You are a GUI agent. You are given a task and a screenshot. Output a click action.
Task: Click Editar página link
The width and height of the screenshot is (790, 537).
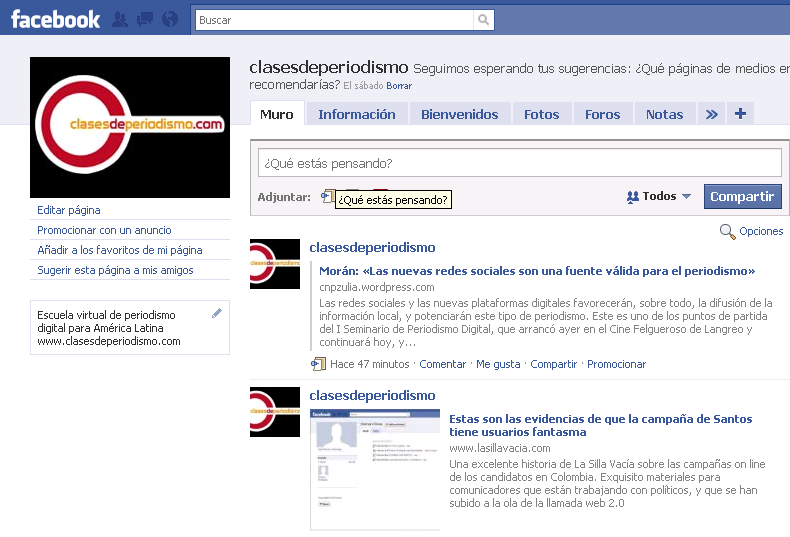[x=69, y=210]
